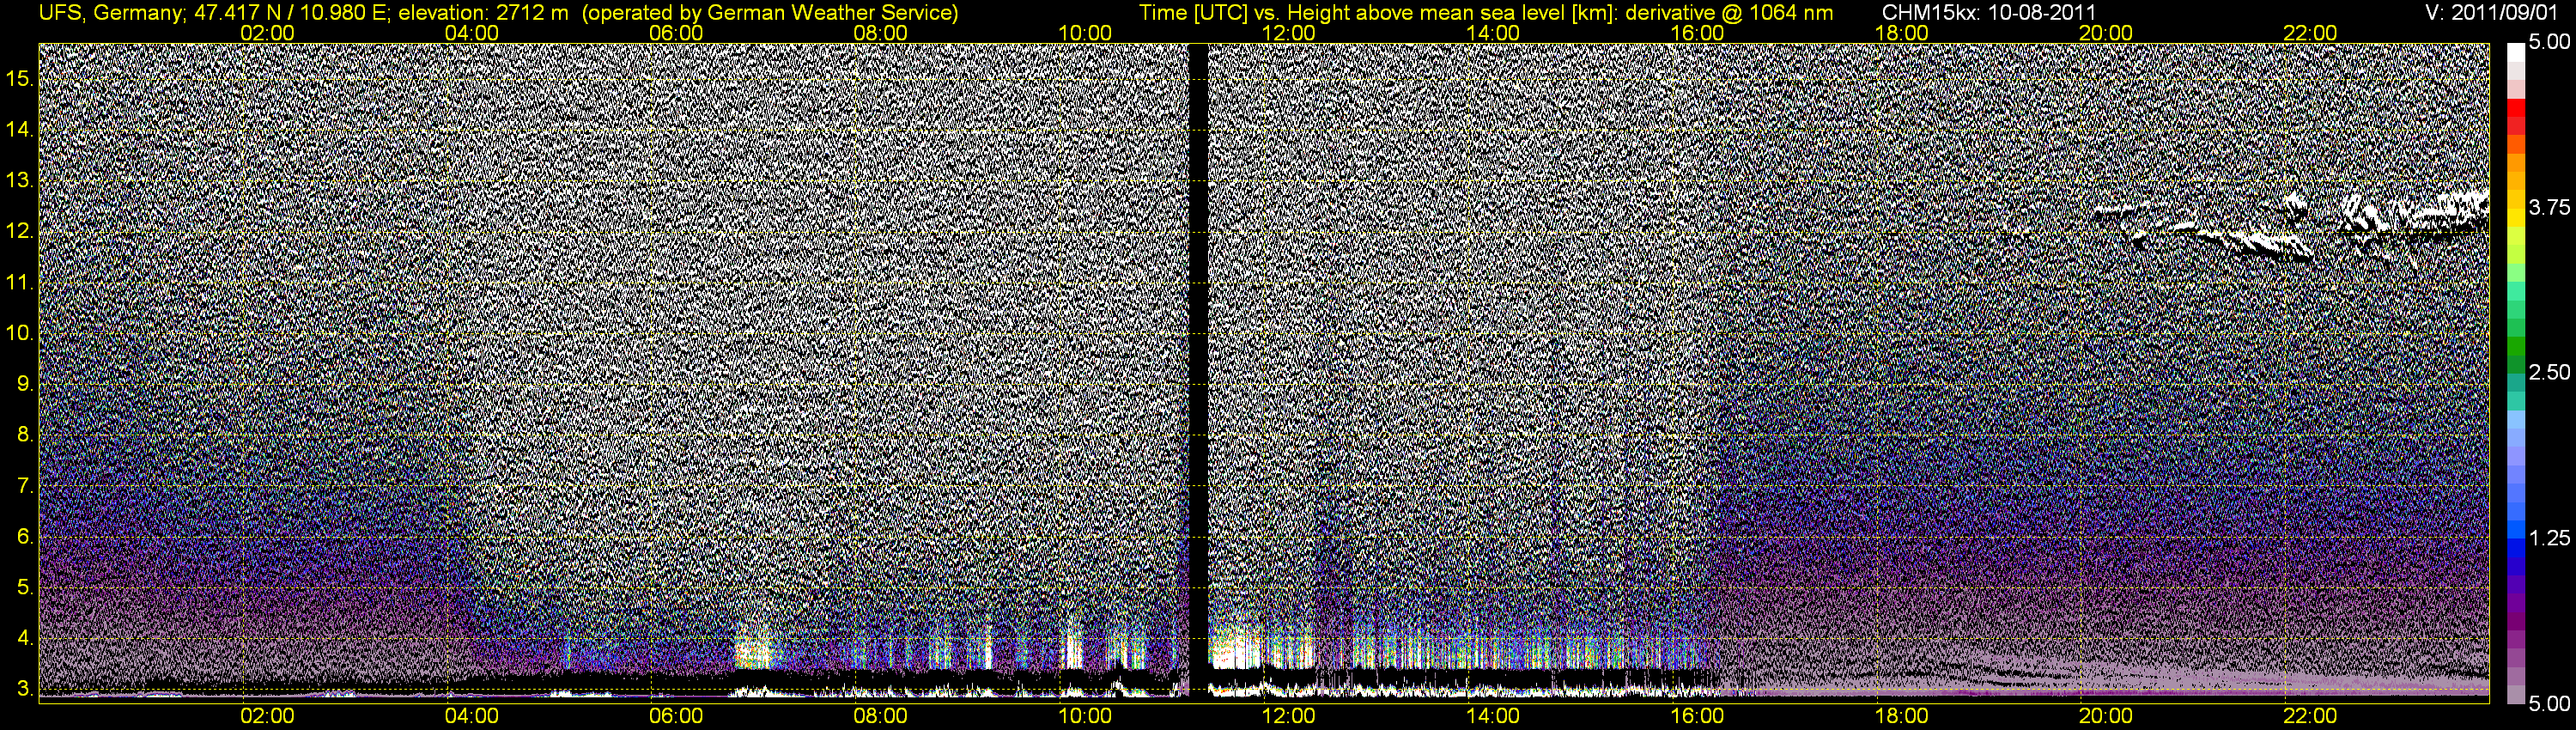2576x730 pixels.
Task: Click the 5.00 label at colorbar bottom
Action: [x=2549, y=703]
